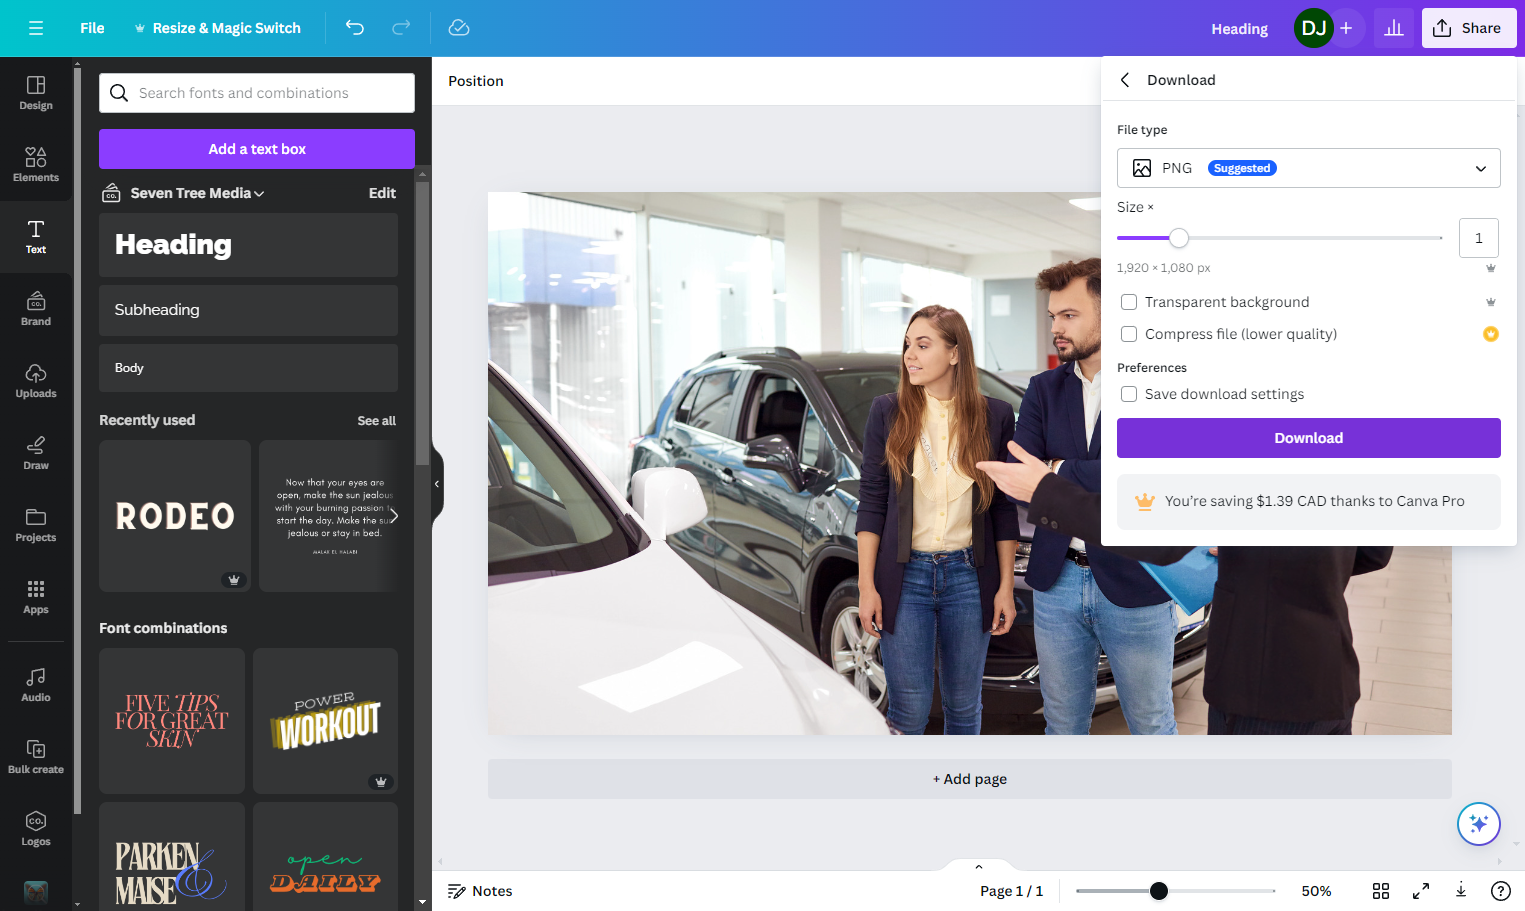The height and width of the screenshot is (911, 1525).
Task: Click Add a text box button
Action: tap(257, 149)
